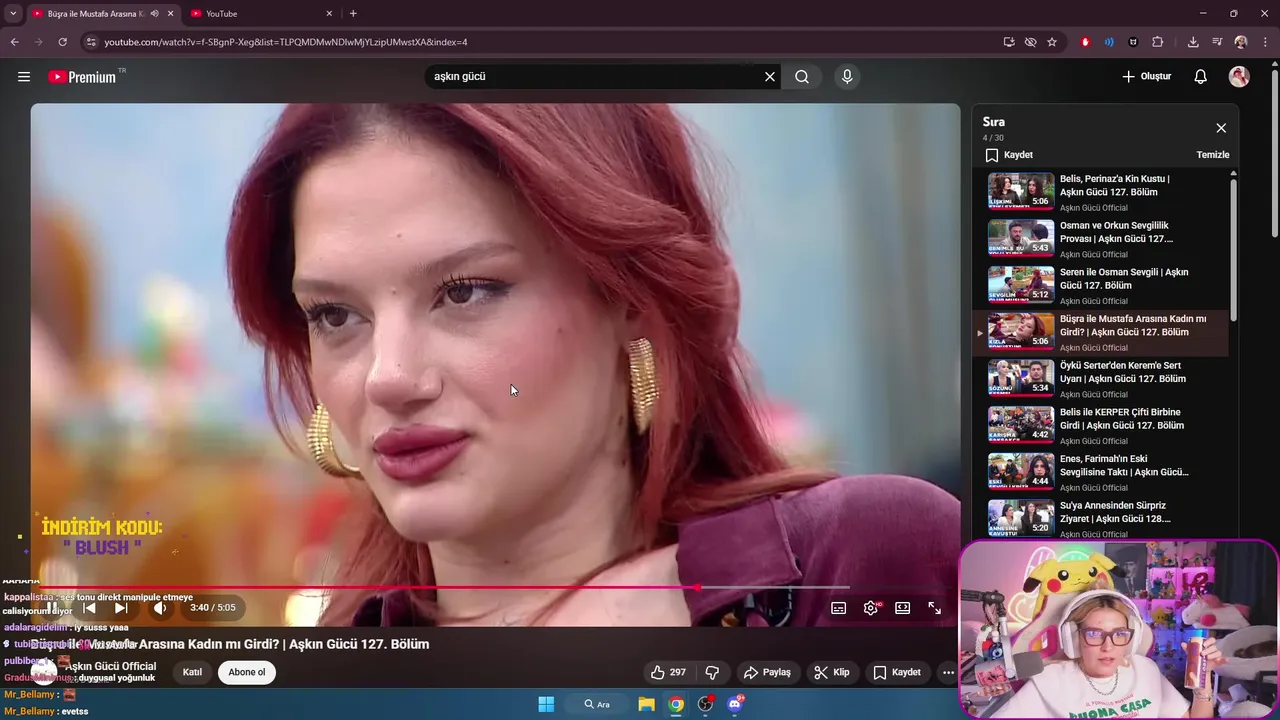1280x720 pixels.
Task: Click the crossed-eye privacy icon in address bar
Action: (x=1030, y=42)
